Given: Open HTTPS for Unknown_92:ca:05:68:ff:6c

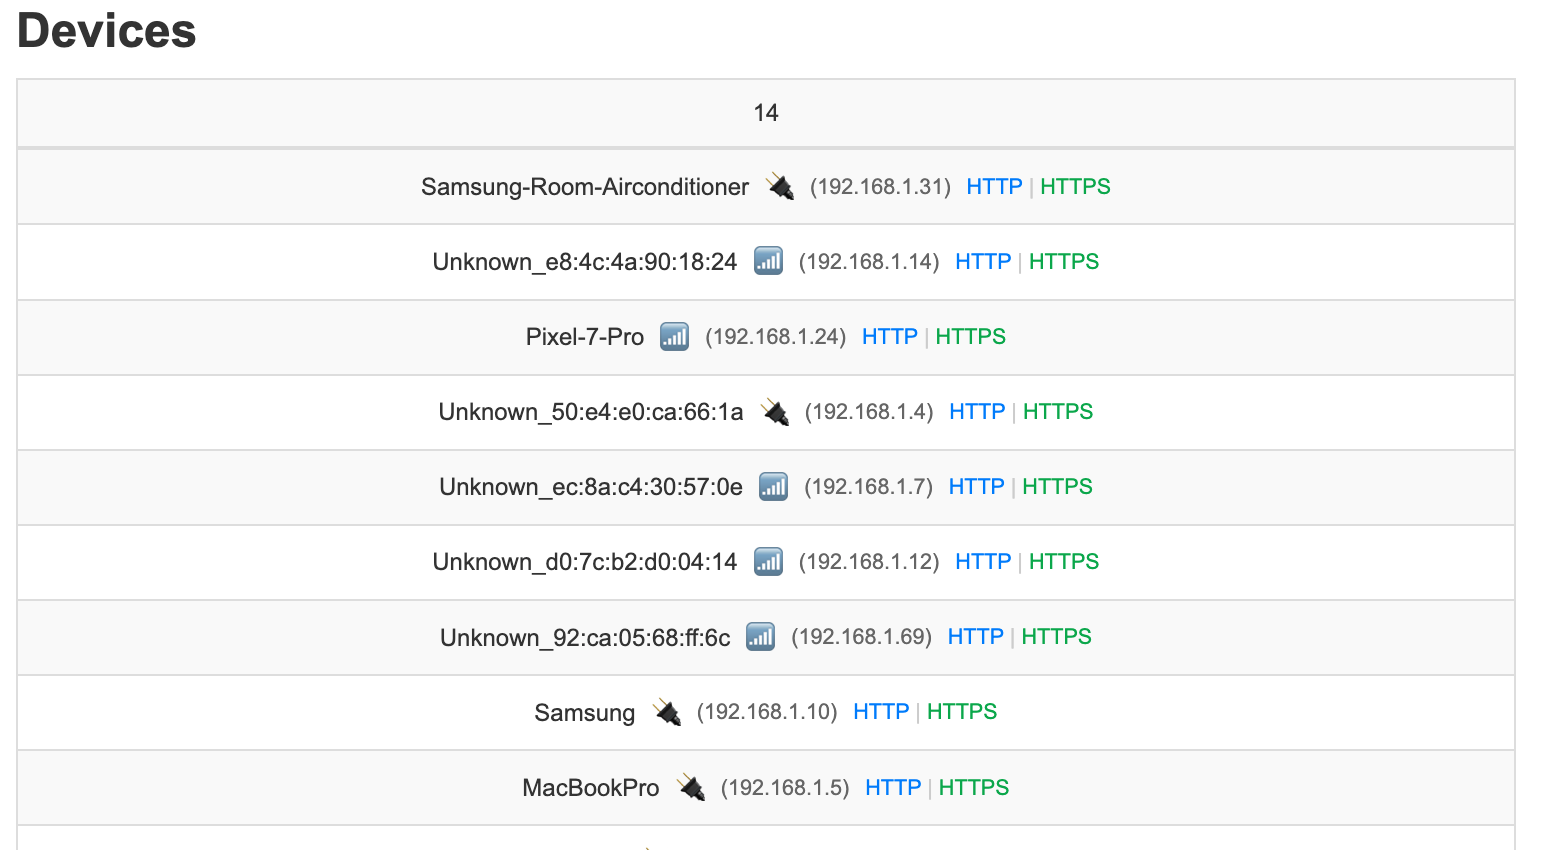Looking at the screenshot, I should 1056,636.
